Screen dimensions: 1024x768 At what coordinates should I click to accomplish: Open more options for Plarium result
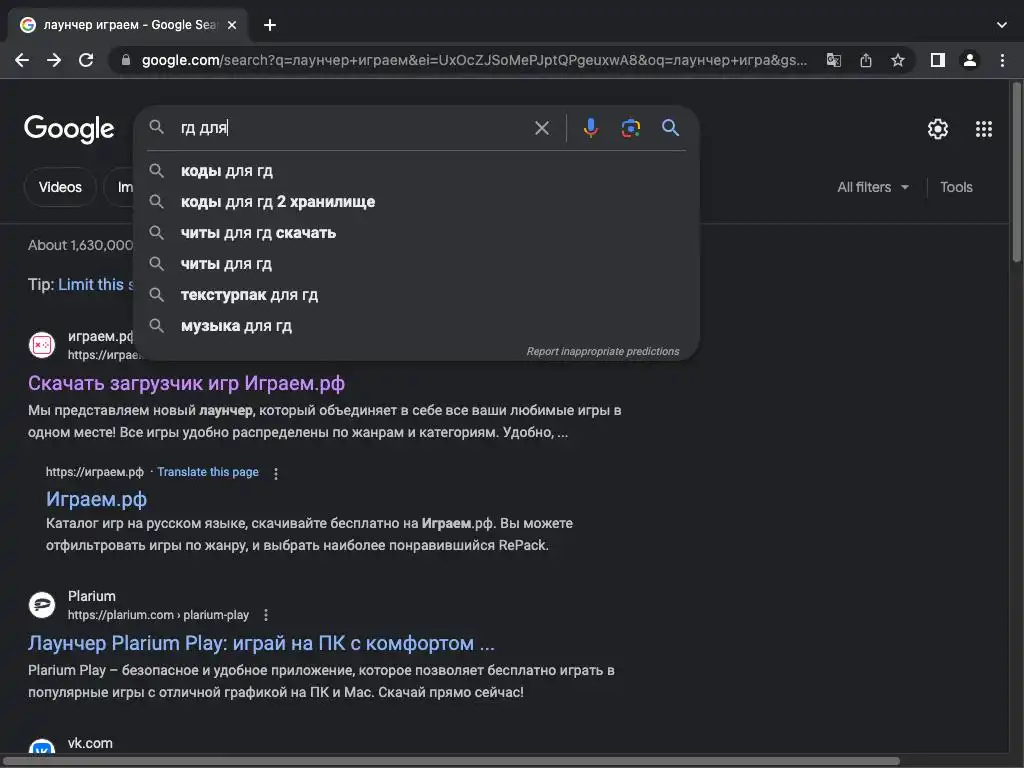click(265, 615)
